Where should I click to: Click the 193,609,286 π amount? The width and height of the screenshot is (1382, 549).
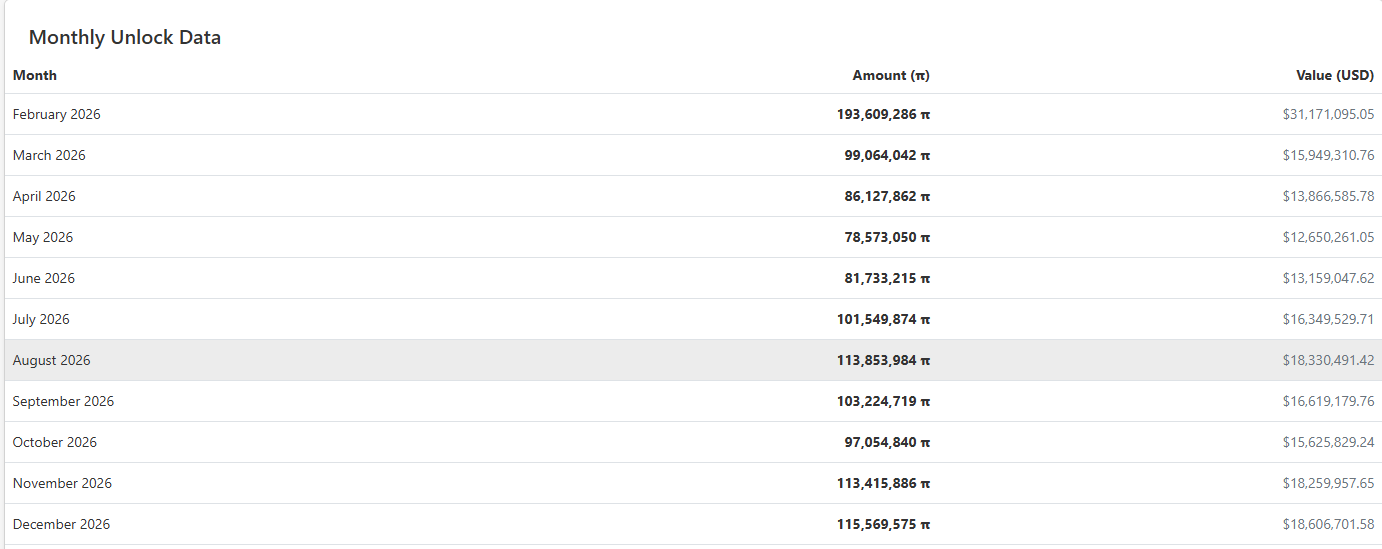coord(883,114)
